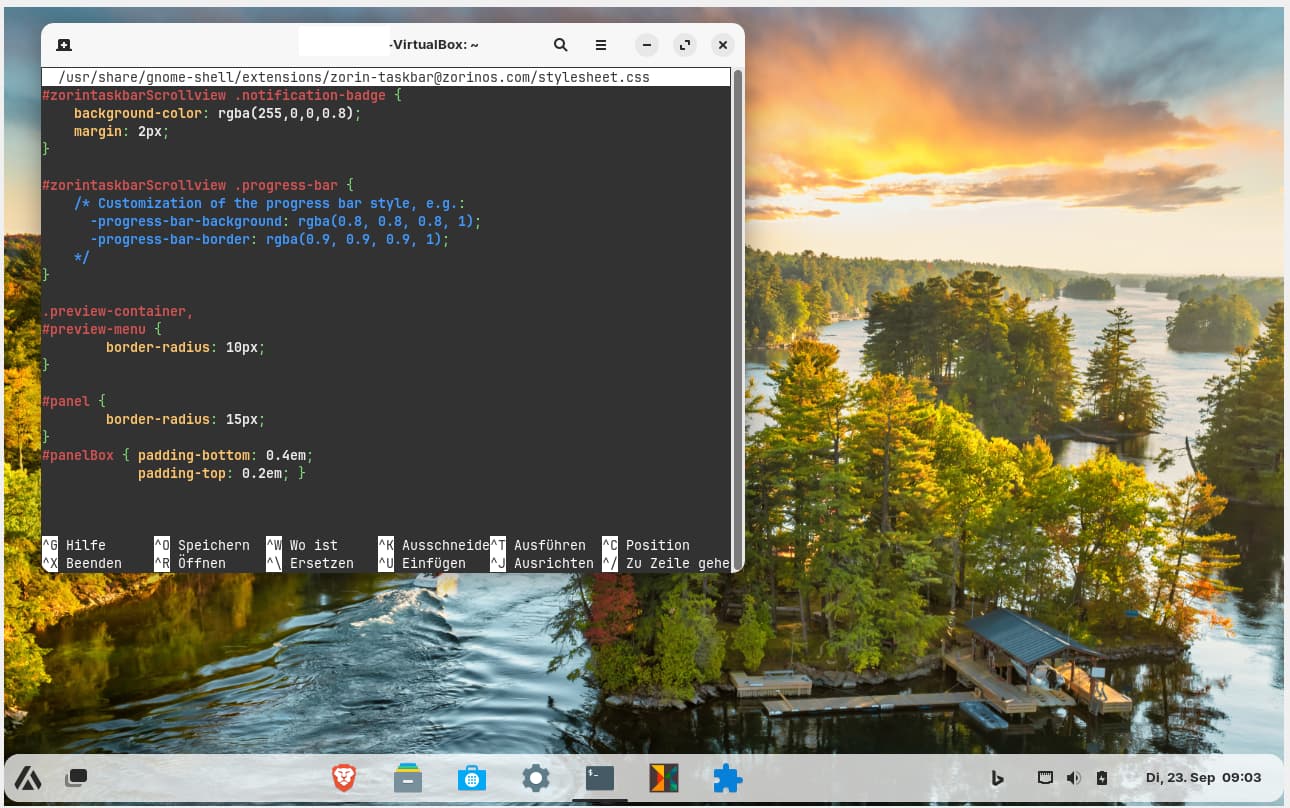Open the Files manager from taskbar

coord(408,777)
